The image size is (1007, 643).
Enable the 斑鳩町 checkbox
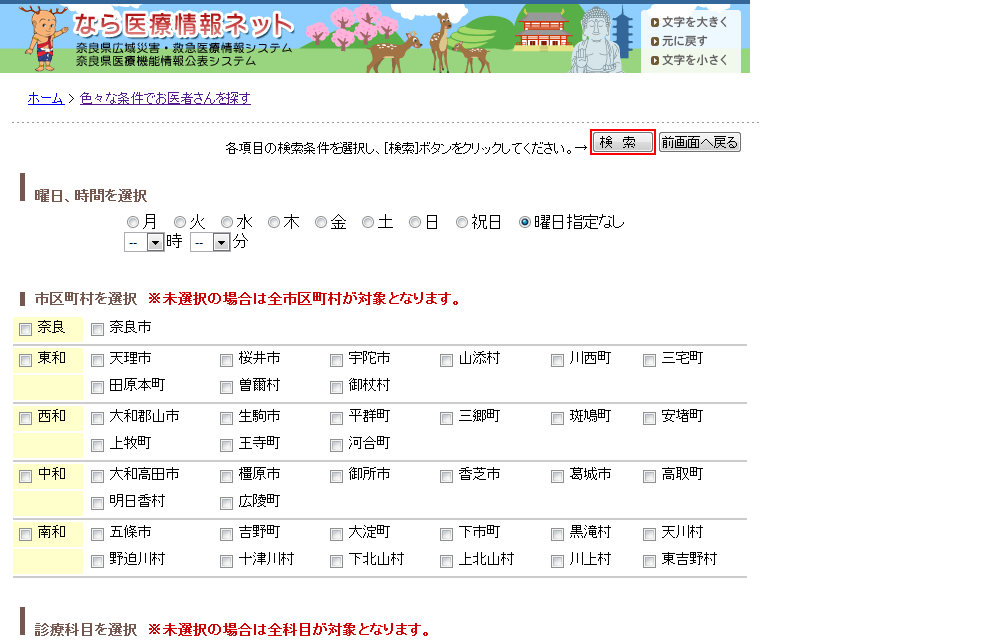557,419
